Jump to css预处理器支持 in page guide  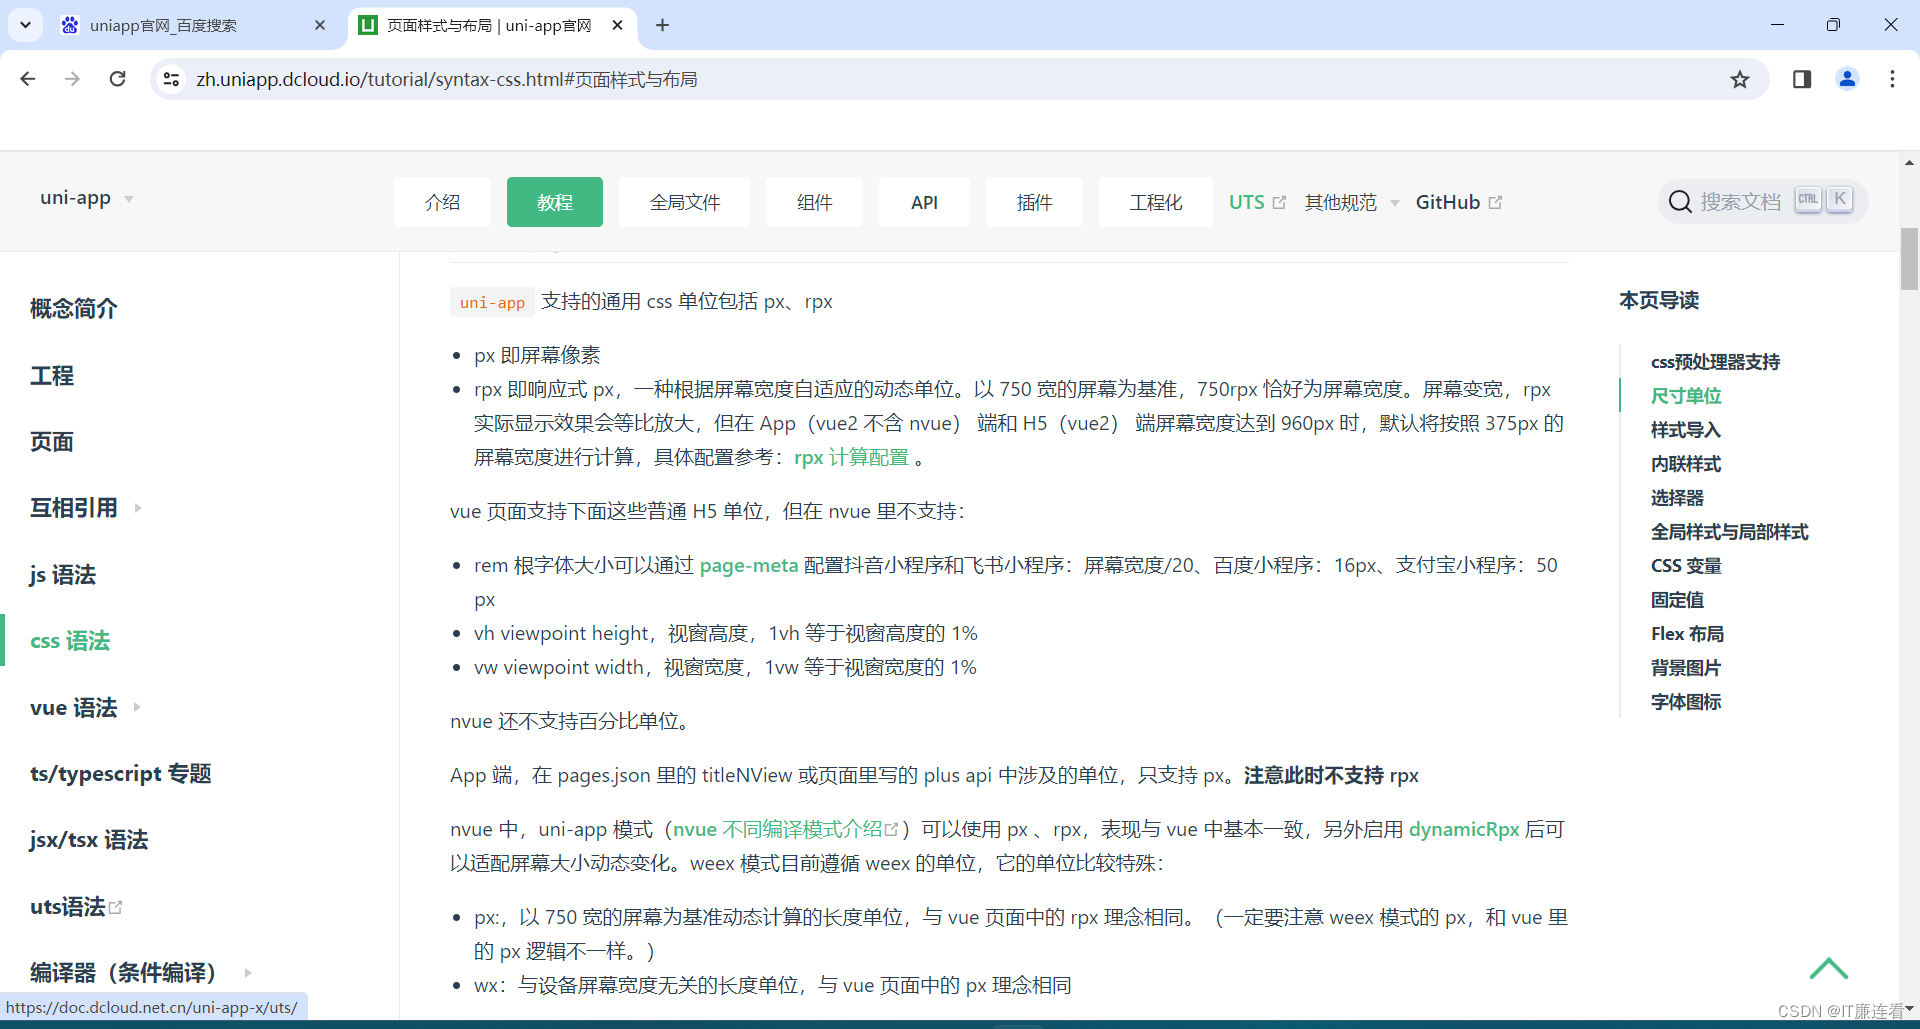coord(1715,362)
